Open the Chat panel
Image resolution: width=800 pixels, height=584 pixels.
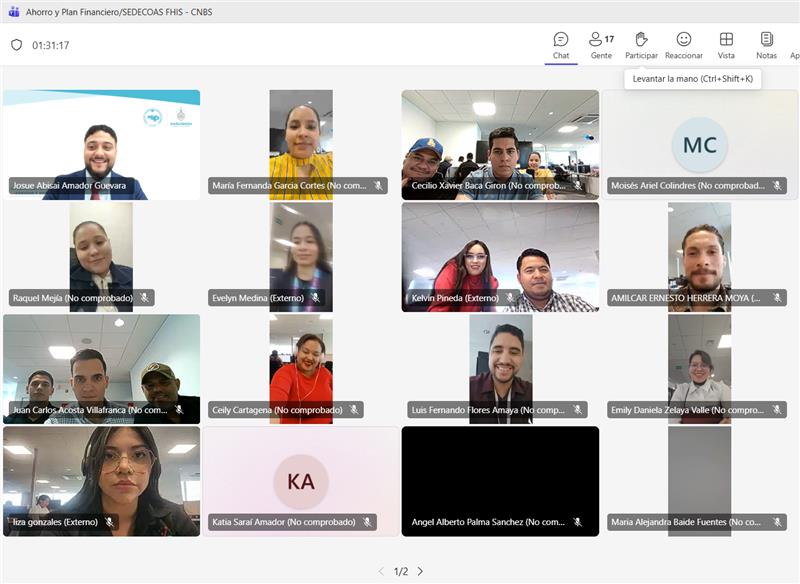click(x=561, y=45)
